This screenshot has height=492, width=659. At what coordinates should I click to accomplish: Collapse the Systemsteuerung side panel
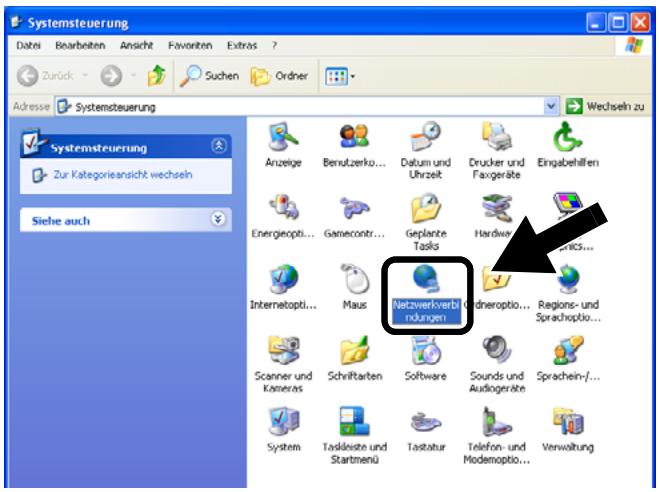[x=219, y=146]
